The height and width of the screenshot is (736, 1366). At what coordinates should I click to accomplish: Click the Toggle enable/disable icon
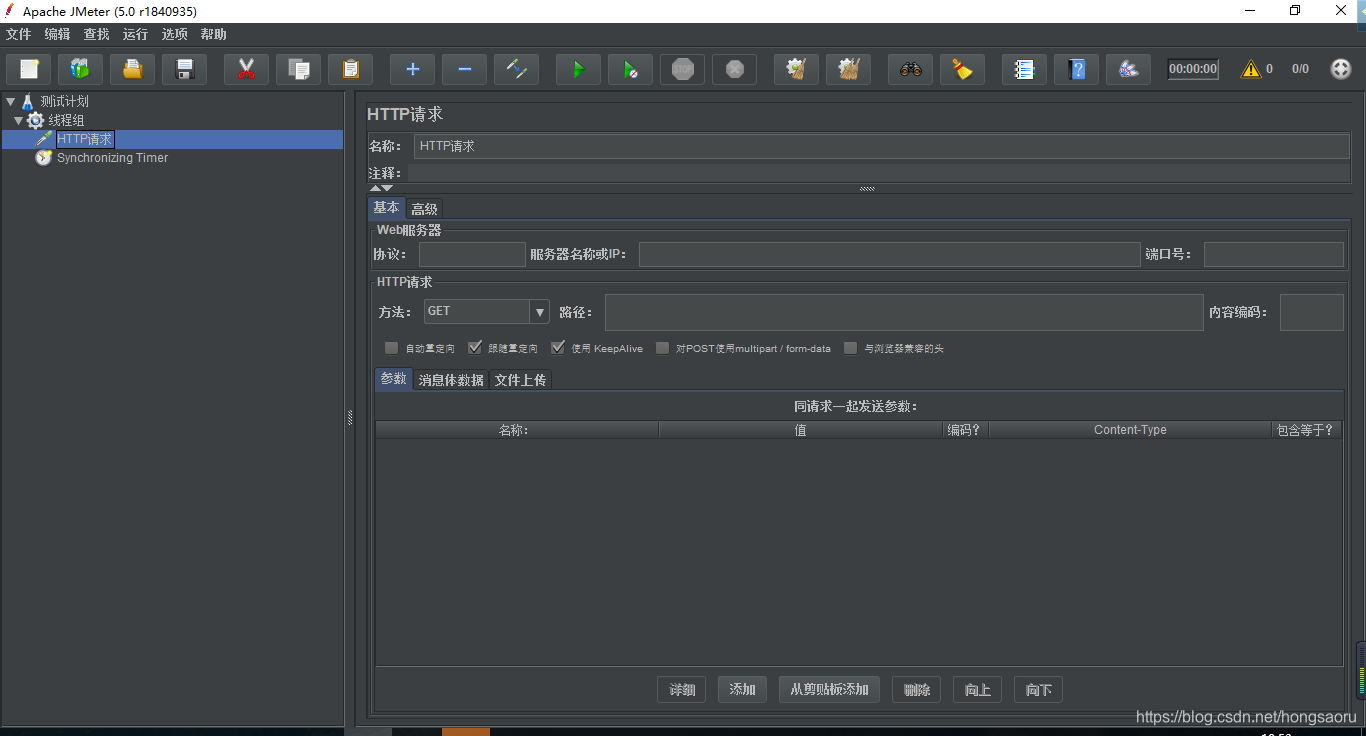pyautogui.click(x=517, y=69)
